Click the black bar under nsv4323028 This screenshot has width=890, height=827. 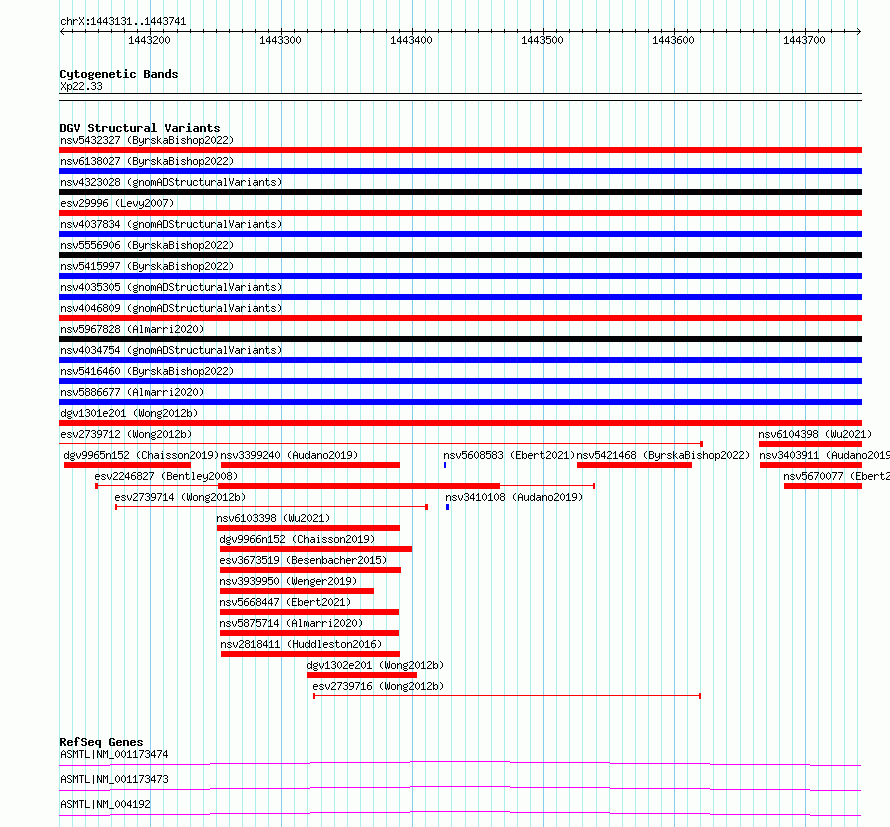tap(460, 192)
